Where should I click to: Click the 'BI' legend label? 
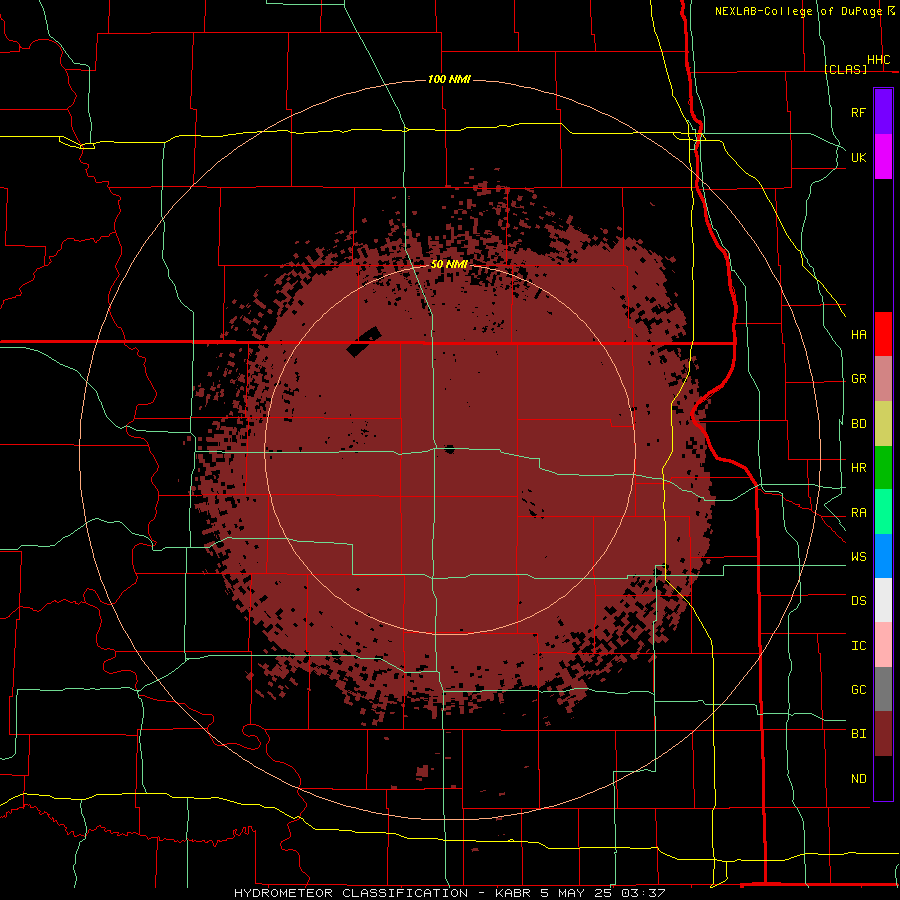858,734
